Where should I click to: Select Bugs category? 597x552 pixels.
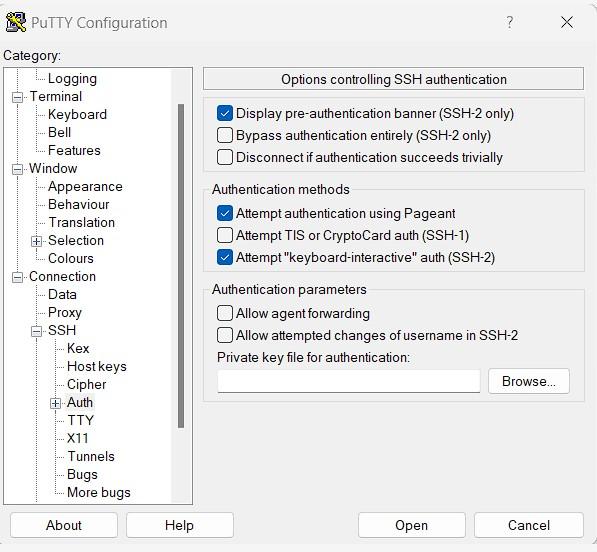[82, 475]
